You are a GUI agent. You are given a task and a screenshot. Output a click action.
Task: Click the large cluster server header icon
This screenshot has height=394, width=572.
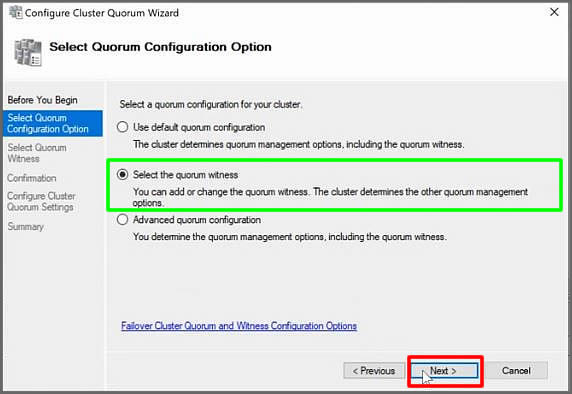pos(28,53)
